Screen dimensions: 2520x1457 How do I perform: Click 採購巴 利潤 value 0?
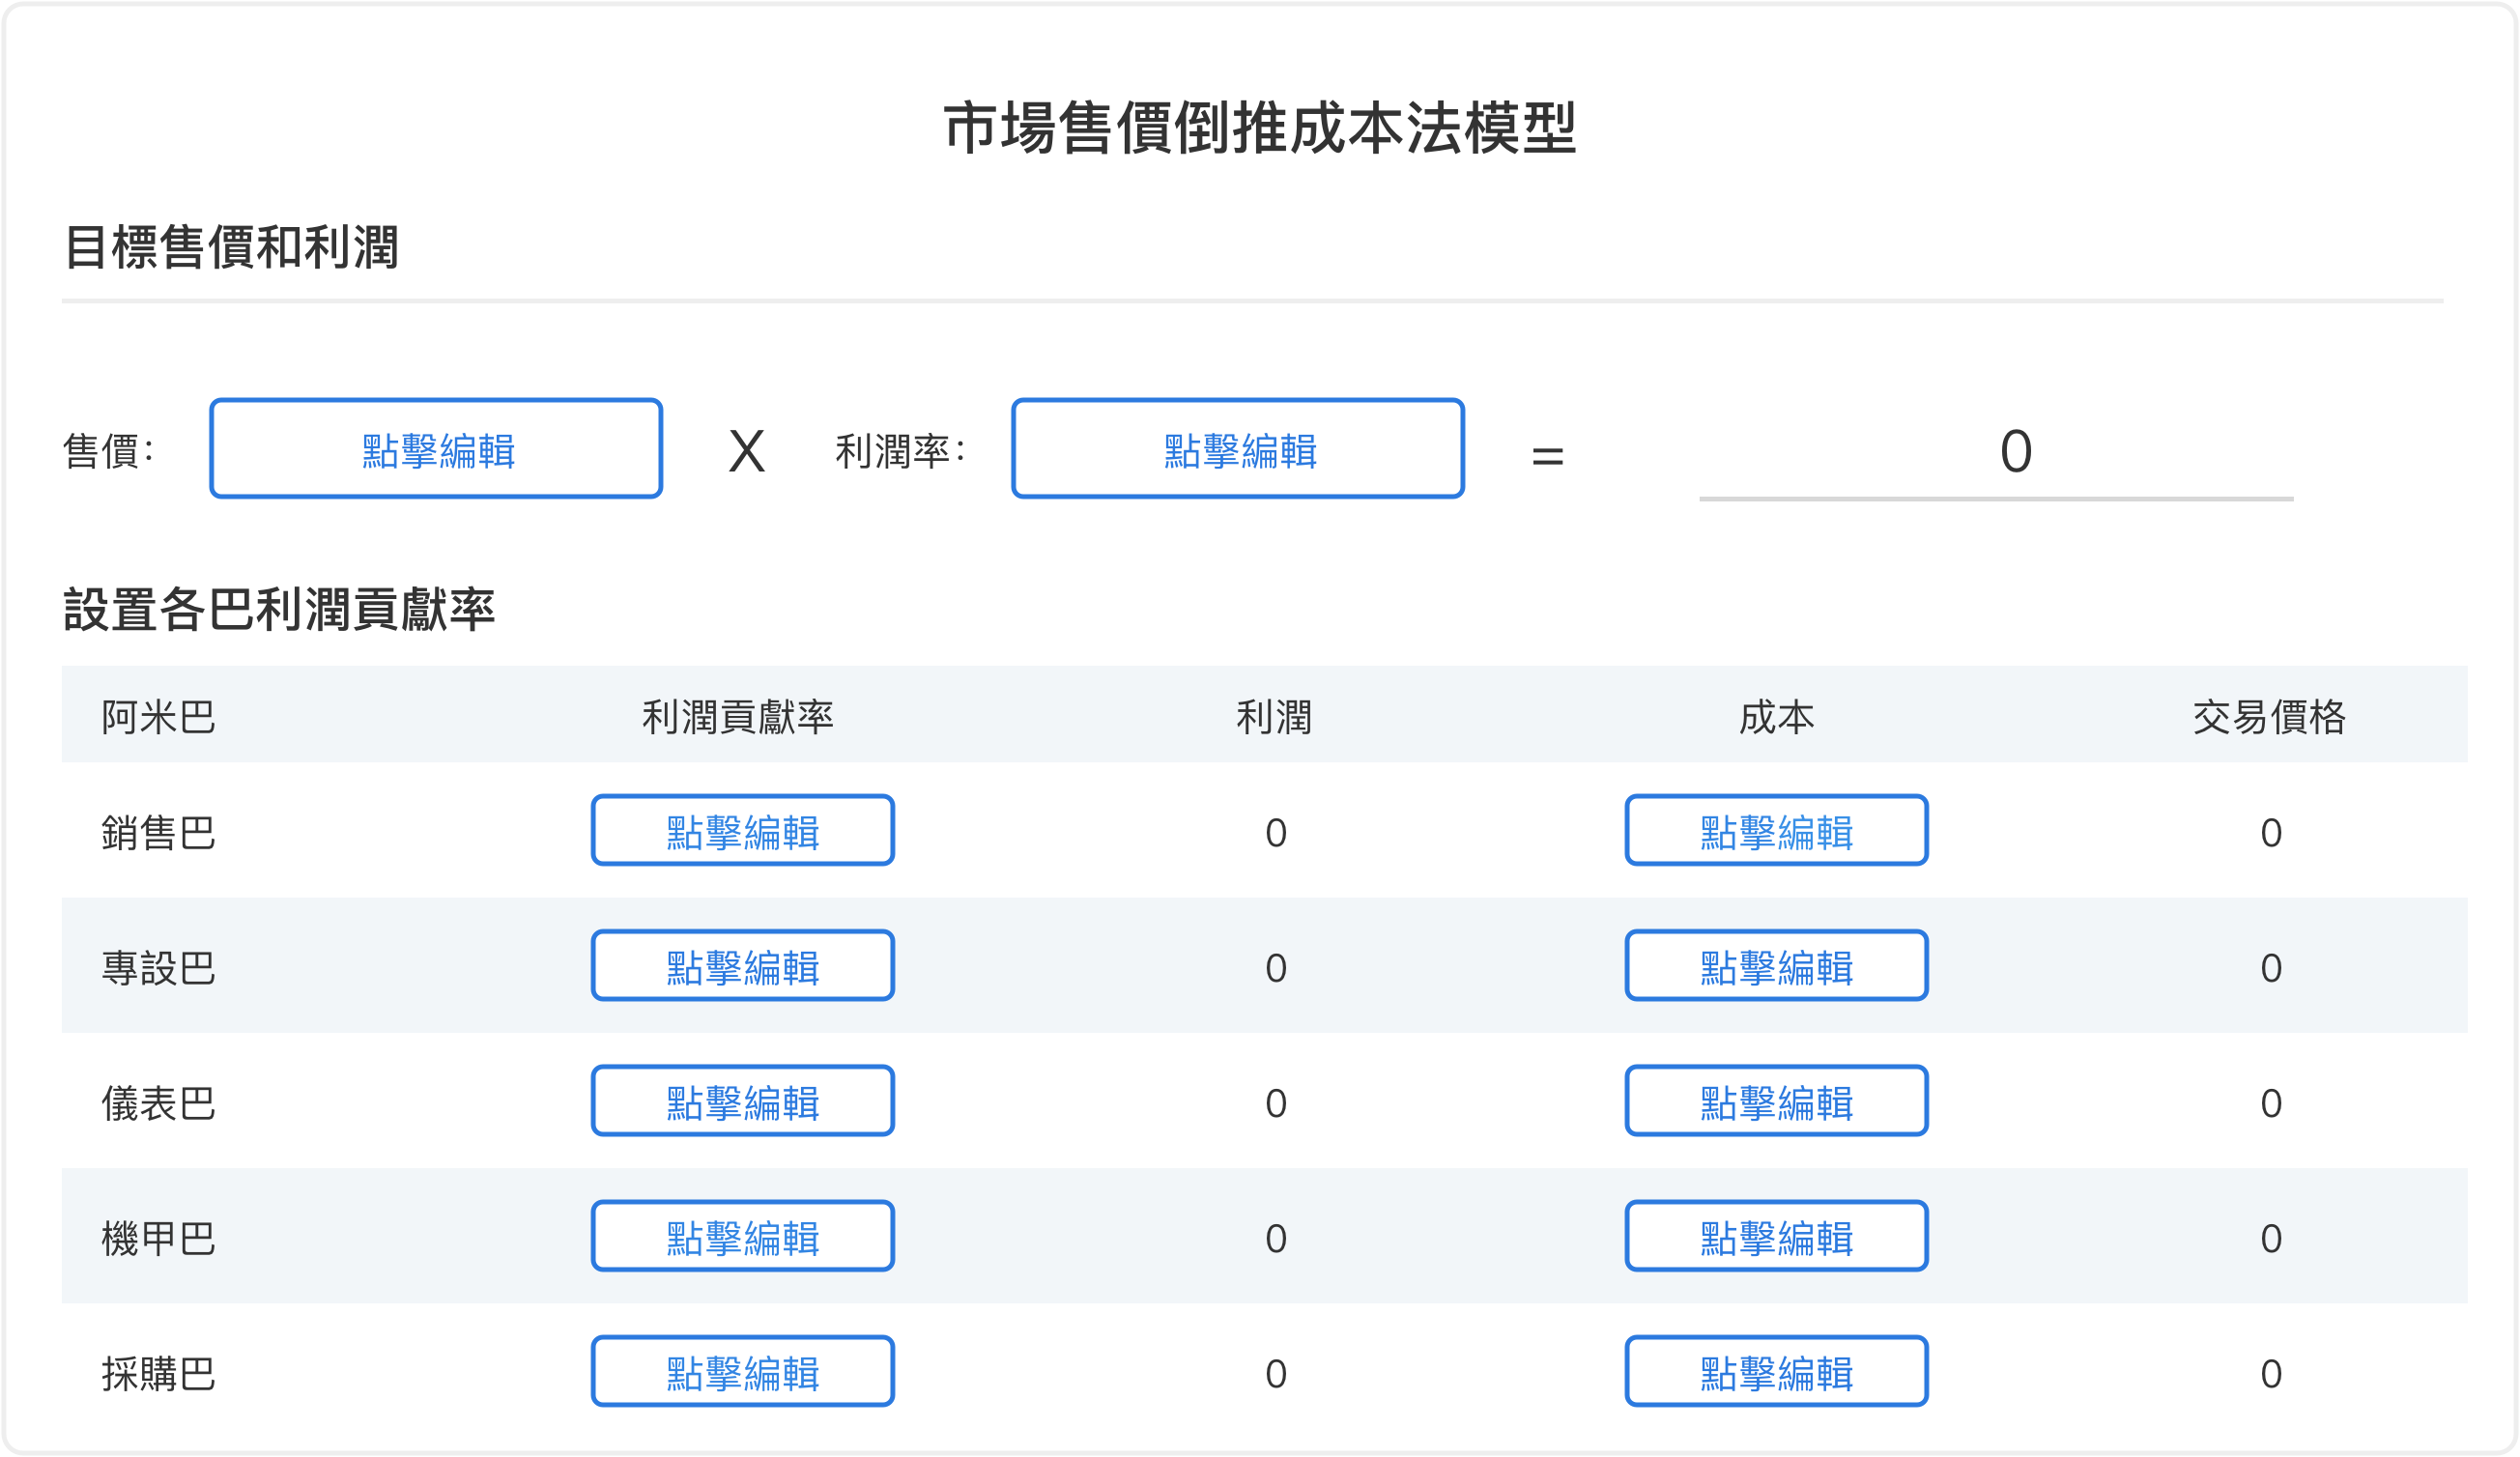[1276, 1374]
